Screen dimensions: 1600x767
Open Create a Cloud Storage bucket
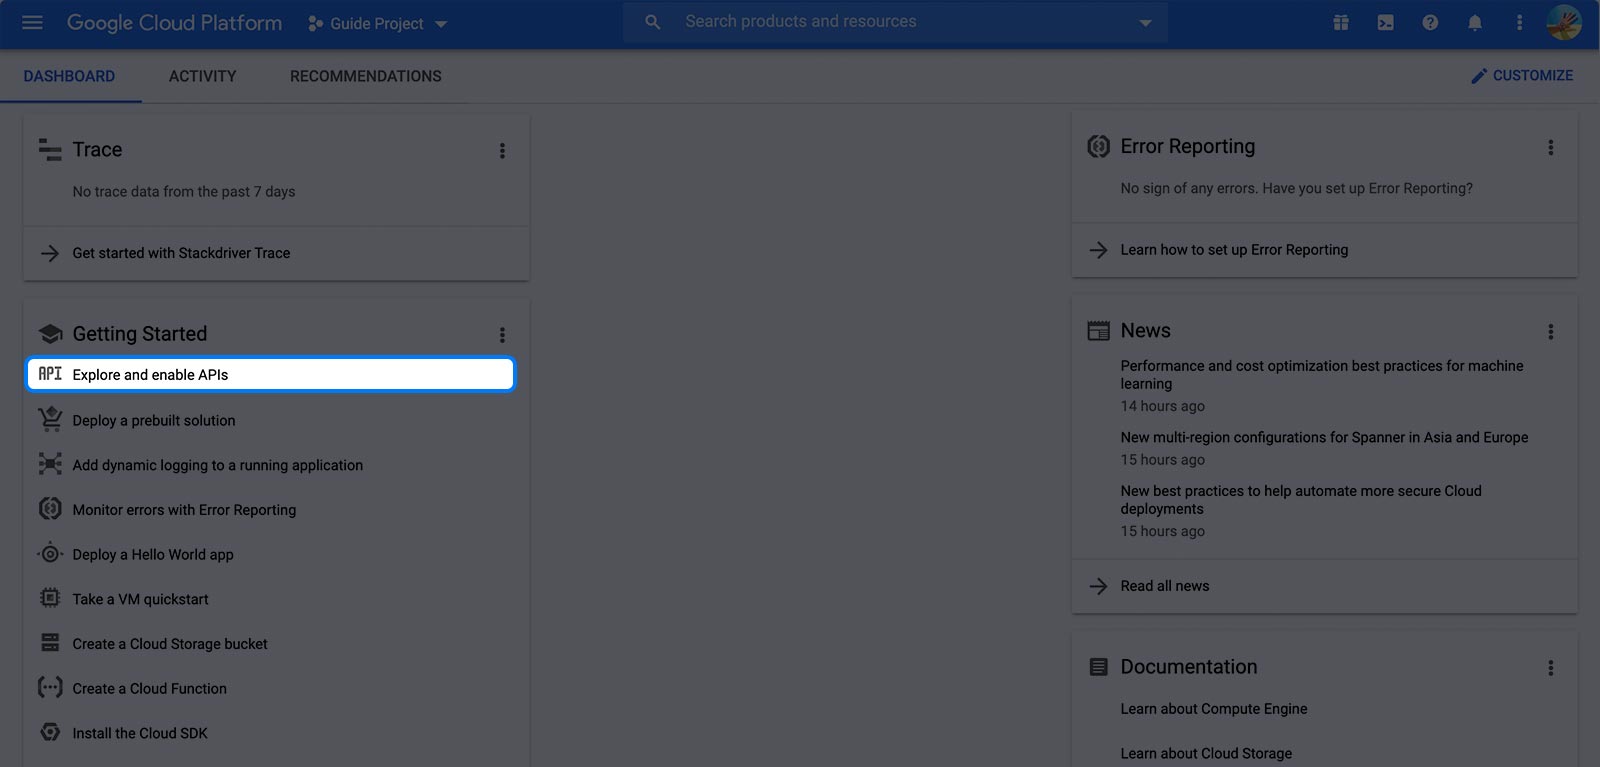pyautogui.click(x=170, y=644)
